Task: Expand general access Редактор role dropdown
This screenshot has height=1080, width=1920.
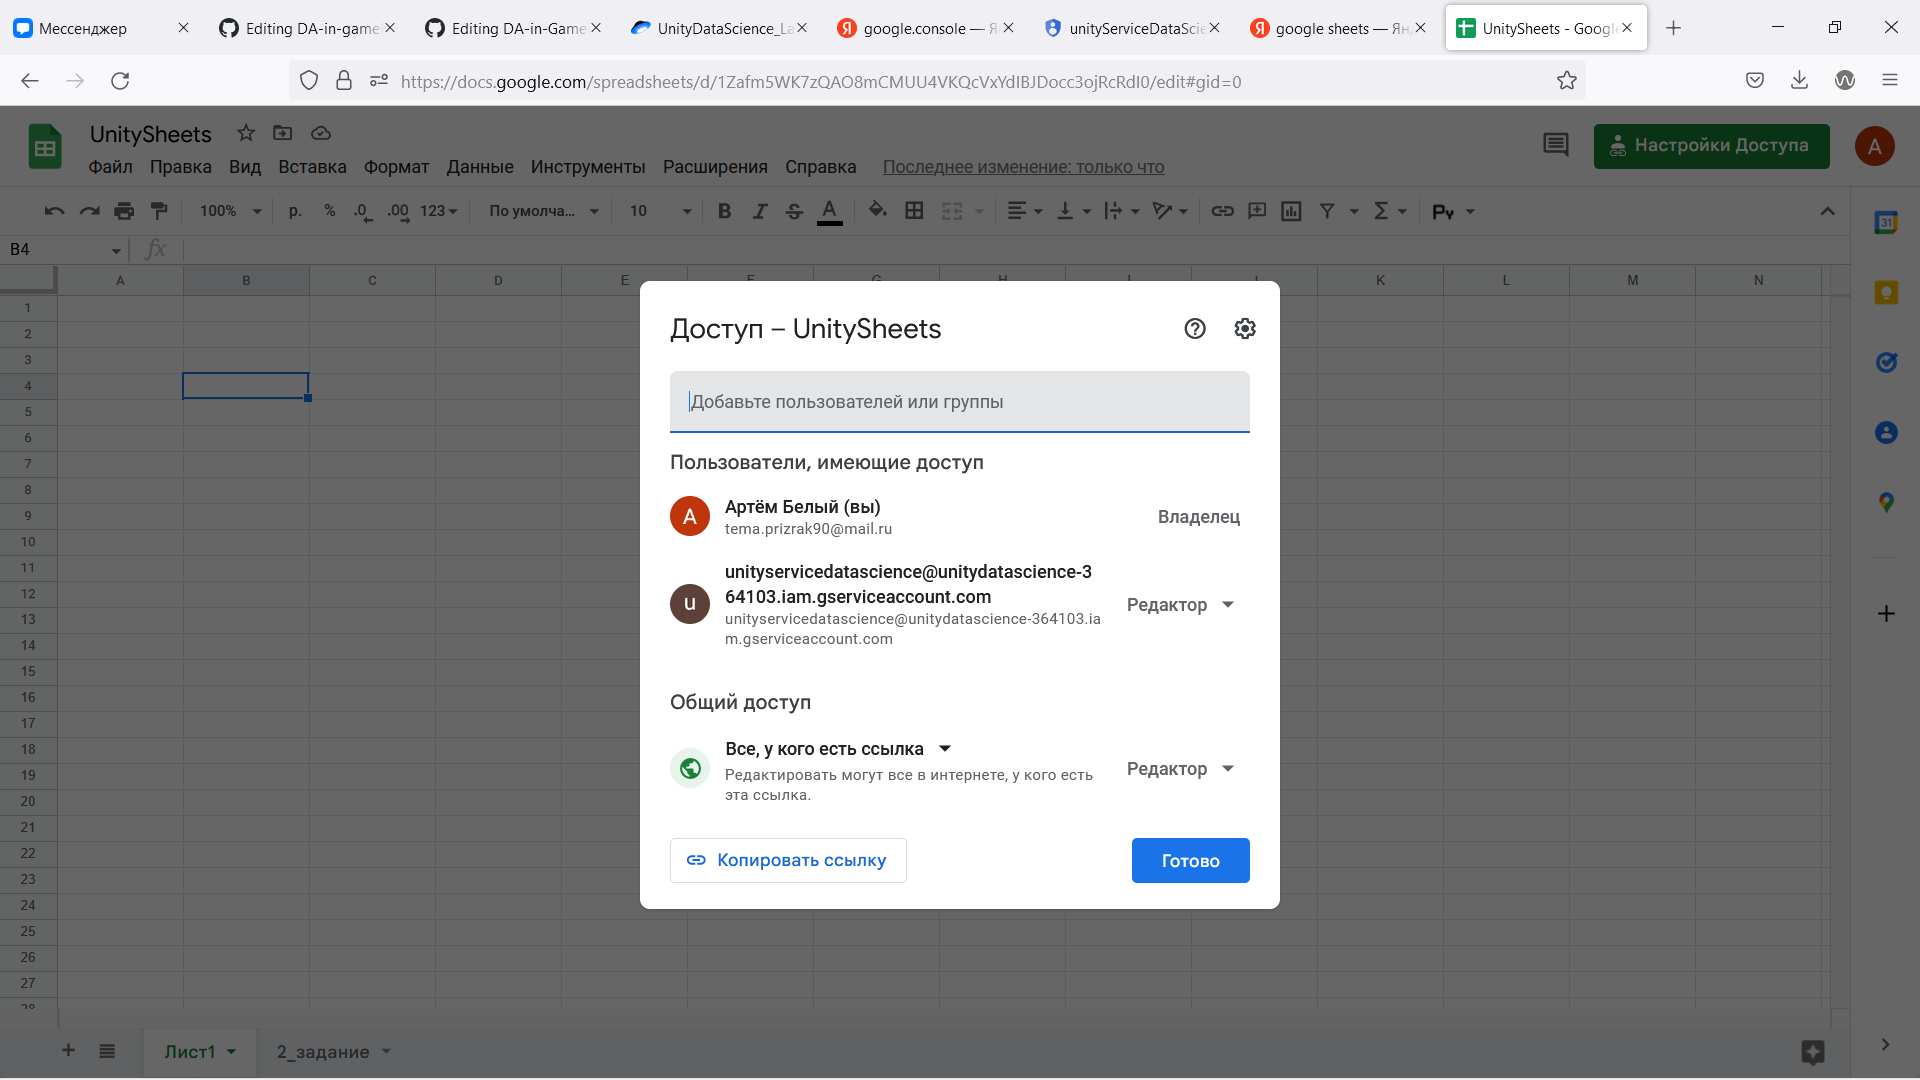Action: tap(1181, 769)
